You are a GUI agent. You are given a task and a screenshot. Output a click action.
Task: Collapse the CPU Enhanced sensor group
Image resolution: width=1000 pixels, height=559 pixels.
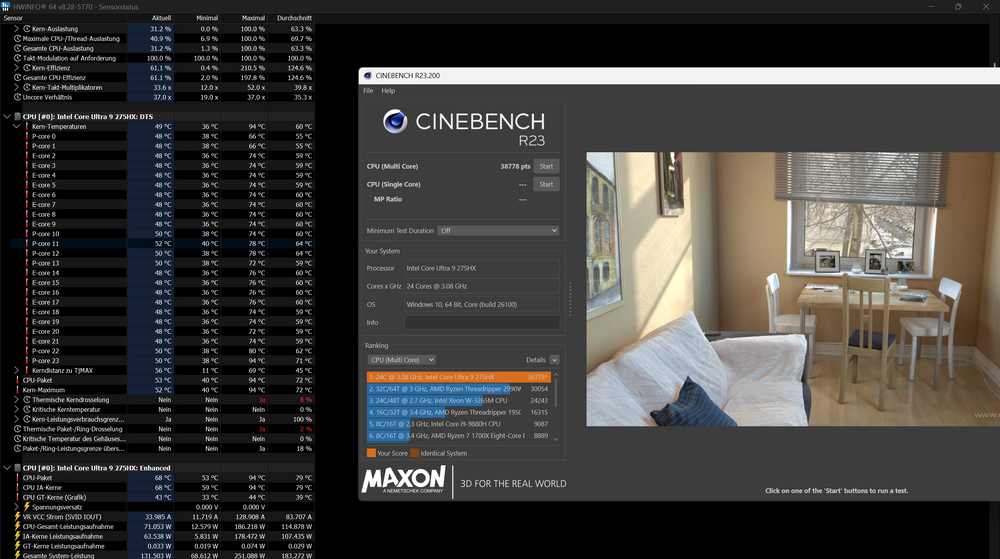coord(7,467)
